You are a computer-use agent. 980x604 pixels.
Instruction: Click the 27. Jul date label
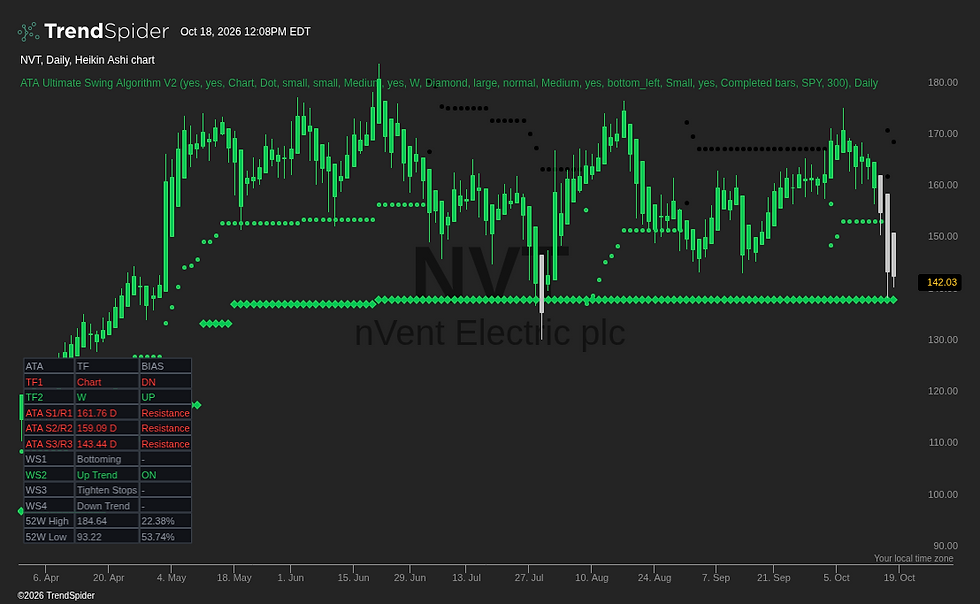[529, 578]
